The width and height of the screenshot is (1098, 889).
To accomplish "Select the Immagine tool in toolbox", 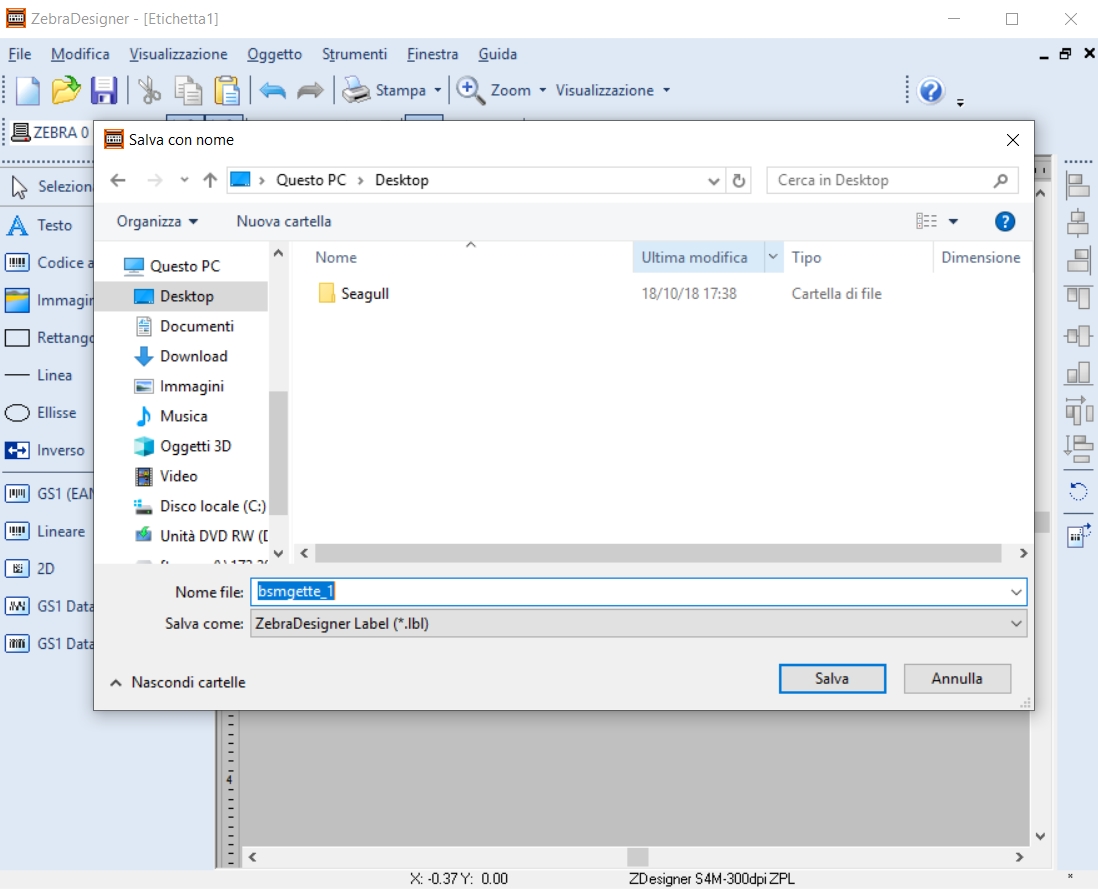I will coord(48,300).
